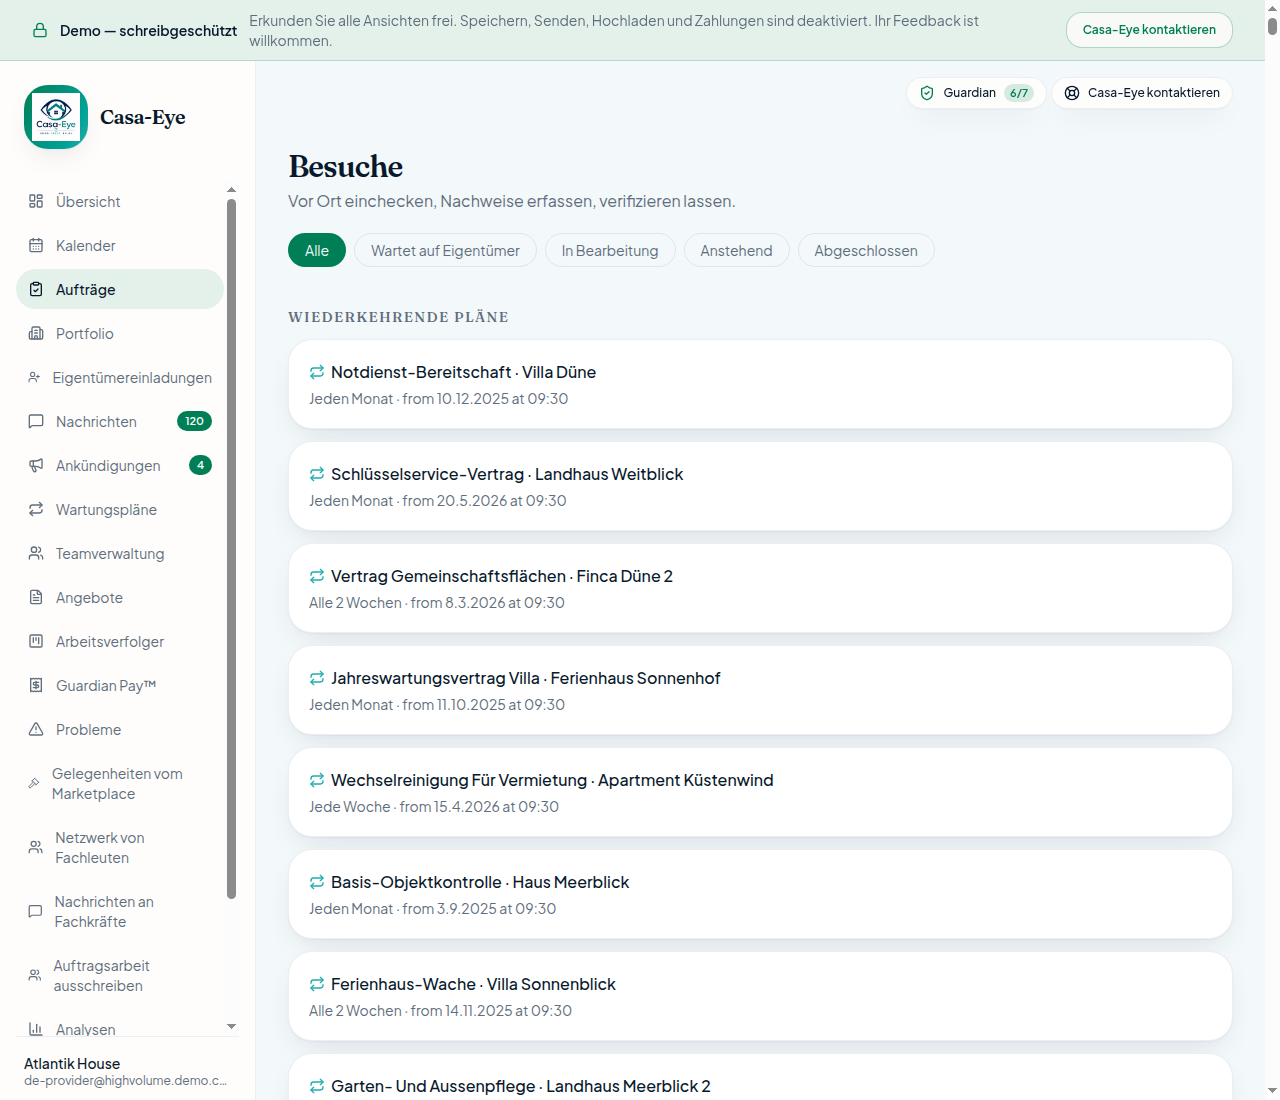Click the Guardian shield icon
The width and height of the screenshot is (1280, 1100).
[x=927, y=93]
